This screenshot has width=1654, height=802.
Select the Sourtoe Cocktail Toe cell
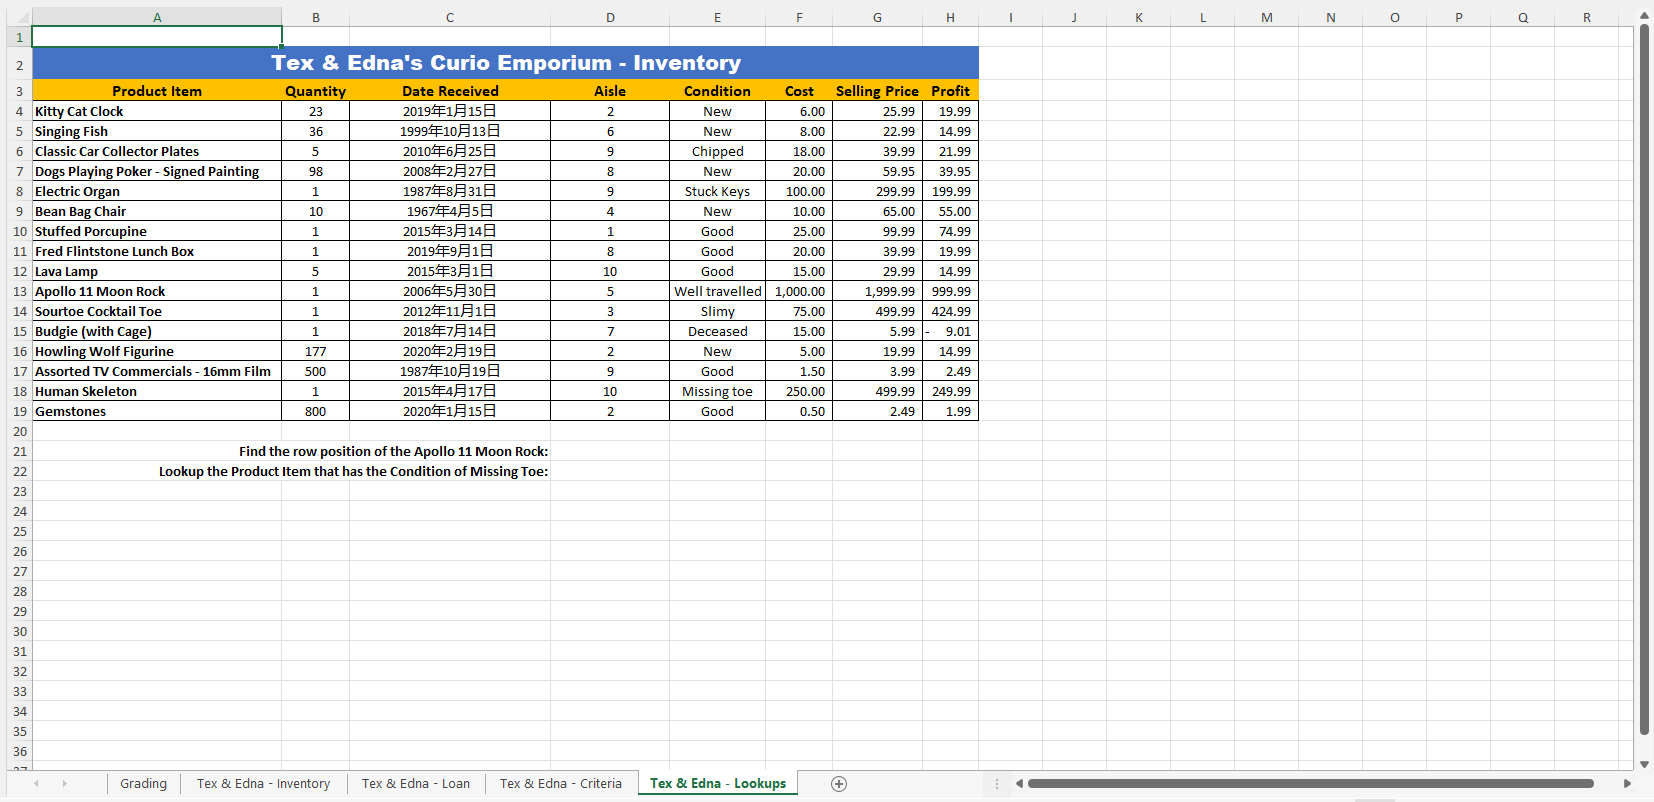pos(157,311)
